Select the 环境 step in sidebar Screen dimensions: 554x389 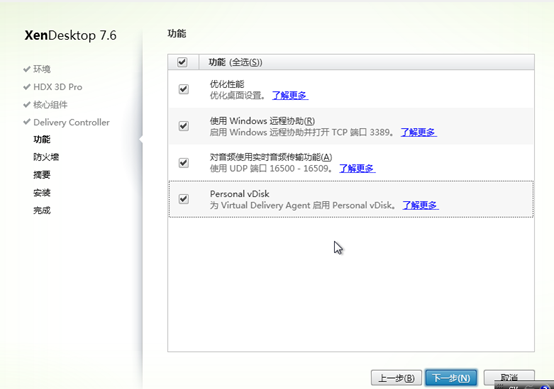pyautogui.click(x=42, y=69)
